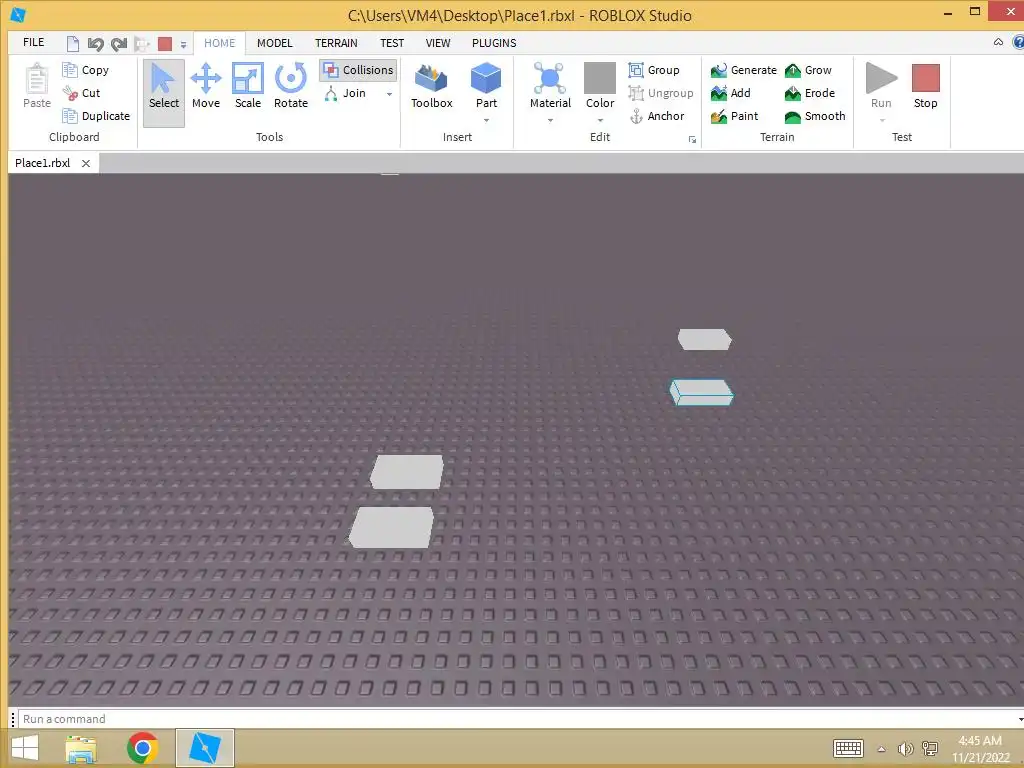
Task: Expand the Run mode dropdown arrow
Action: click(882, 120)
